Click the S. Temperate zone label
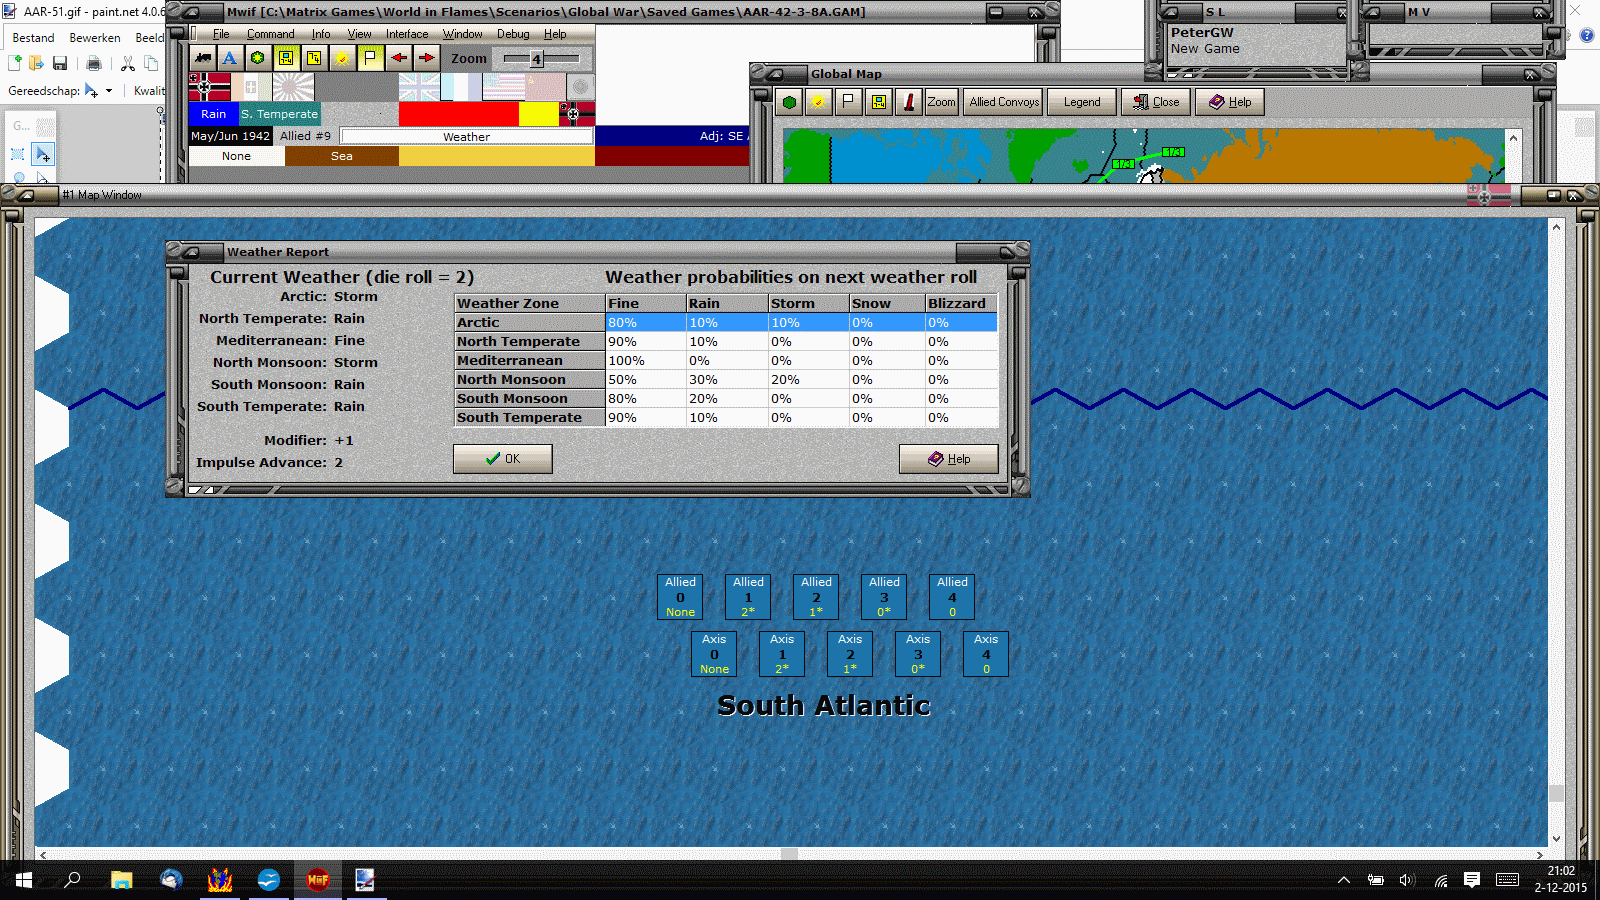Viewport: 1600px width, 900px height. pyautogui.click(x=279, y=114)
